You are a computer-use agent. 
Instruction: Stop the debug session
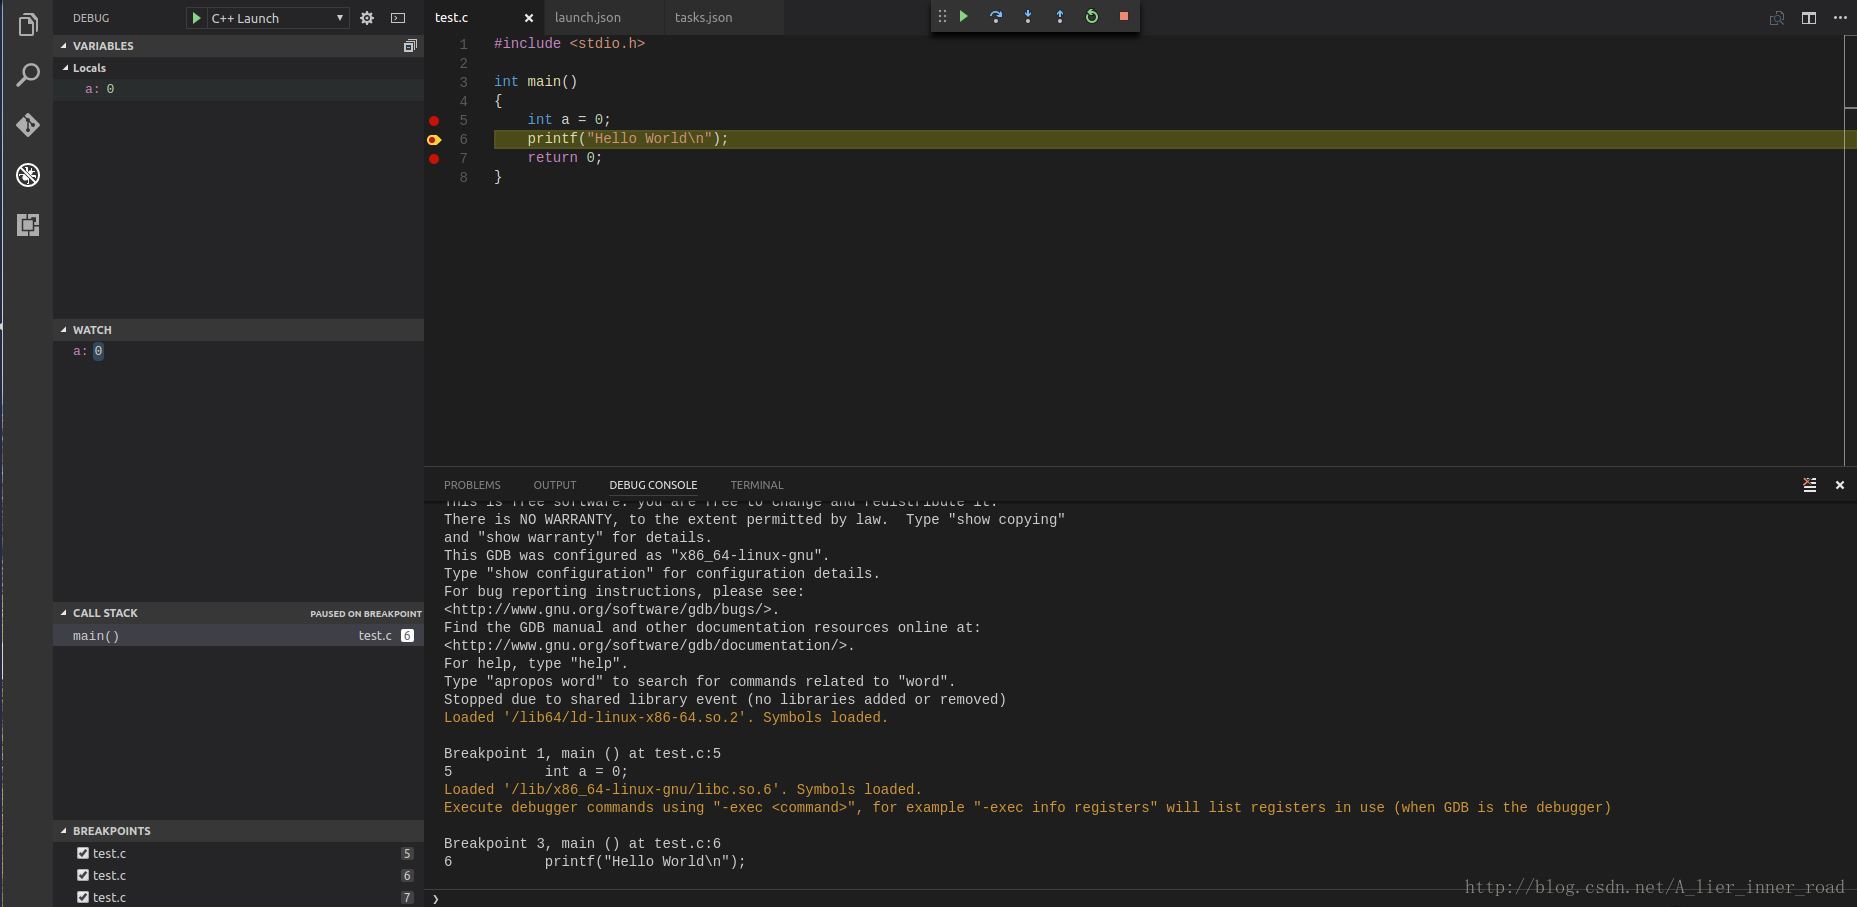tap(1124, 16)
